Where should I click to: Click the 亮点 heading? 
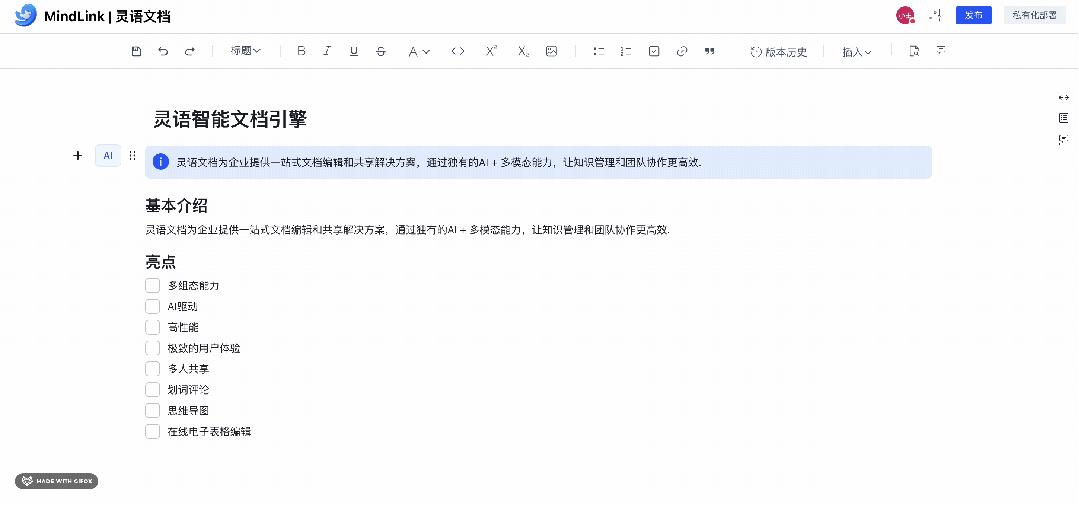tap(160, 261)
